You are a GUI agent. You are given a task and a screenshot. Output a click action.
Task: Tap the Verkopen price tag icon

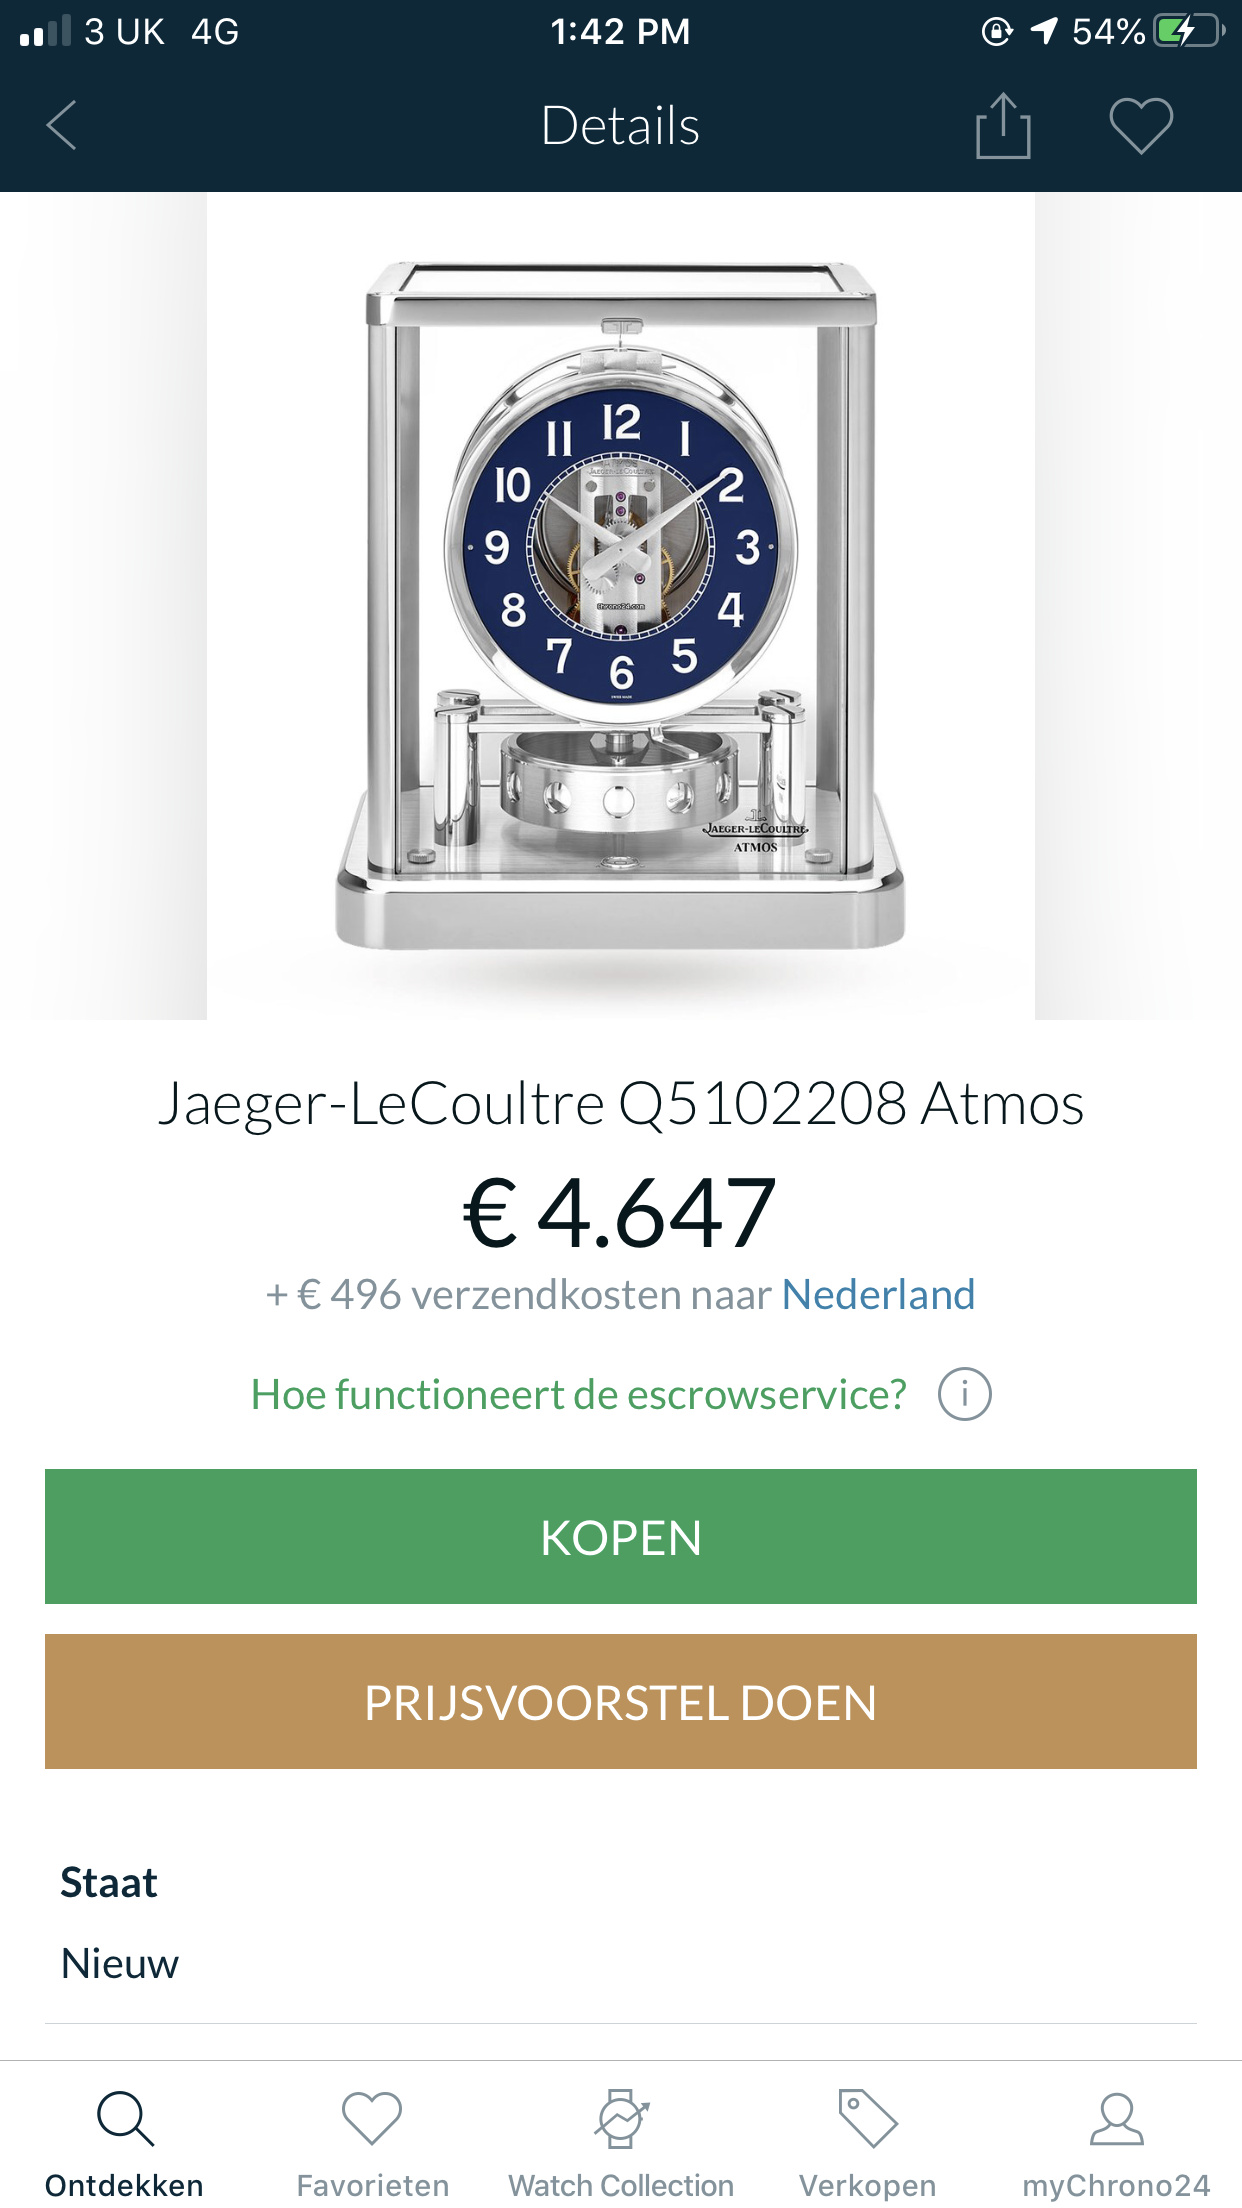(867, 2118)
